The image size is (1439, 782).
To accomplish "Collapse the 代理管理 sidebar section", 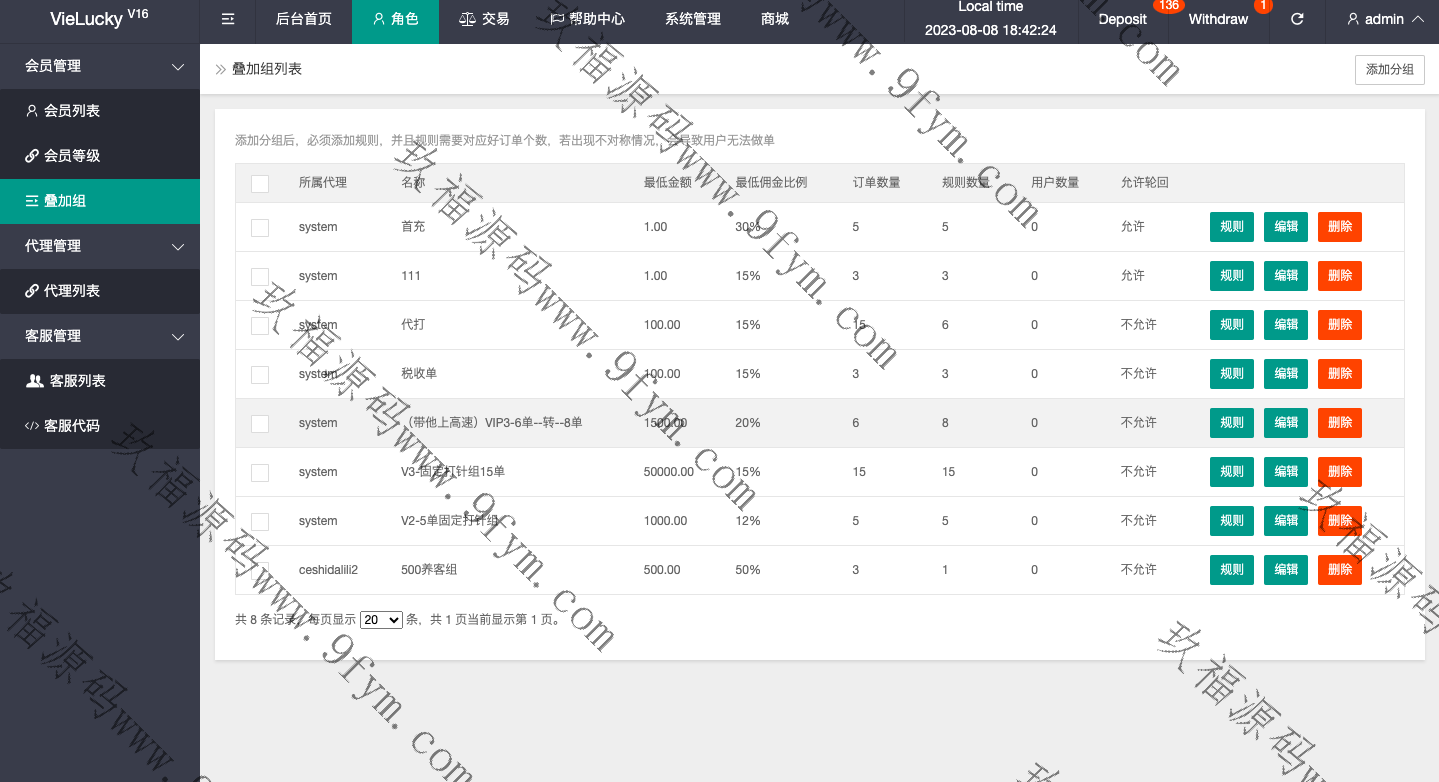I will pyautogui.click(x=178, y=246).
